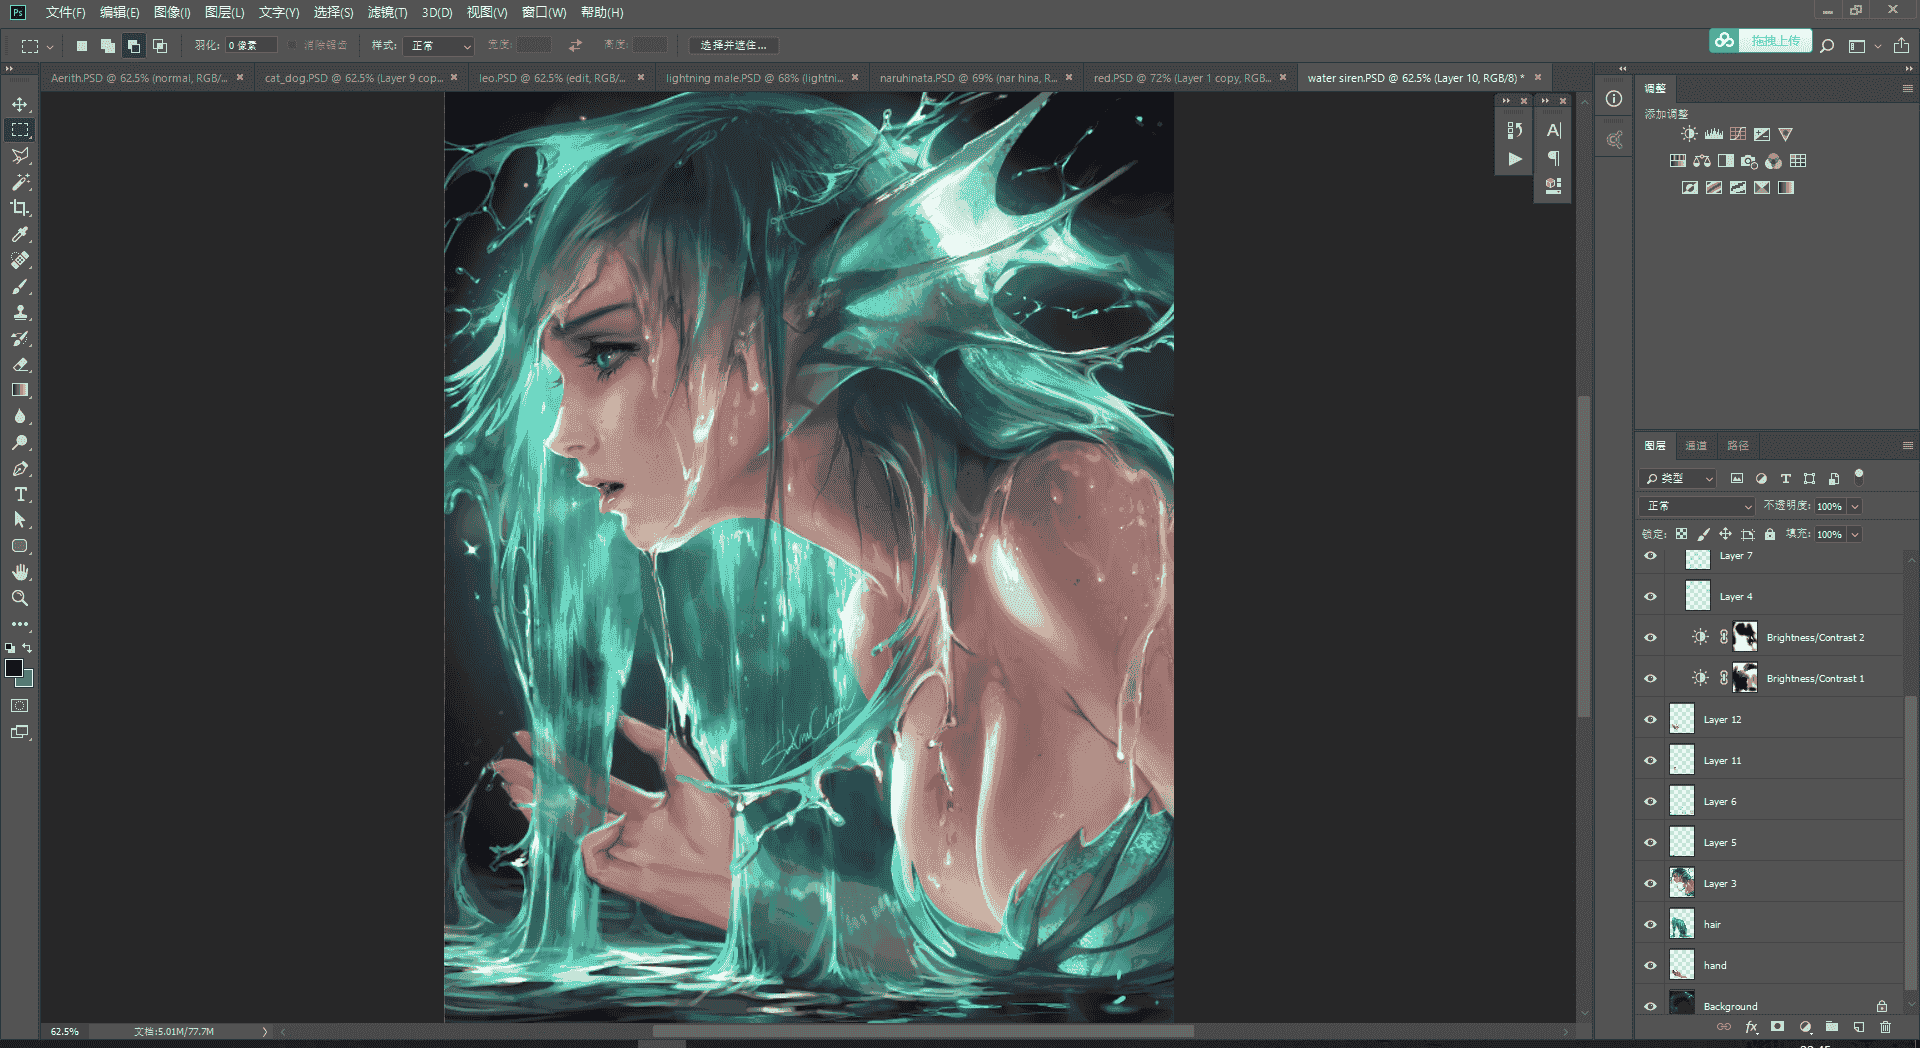Toggle visibility of Layer 4

click(1650, 596)
